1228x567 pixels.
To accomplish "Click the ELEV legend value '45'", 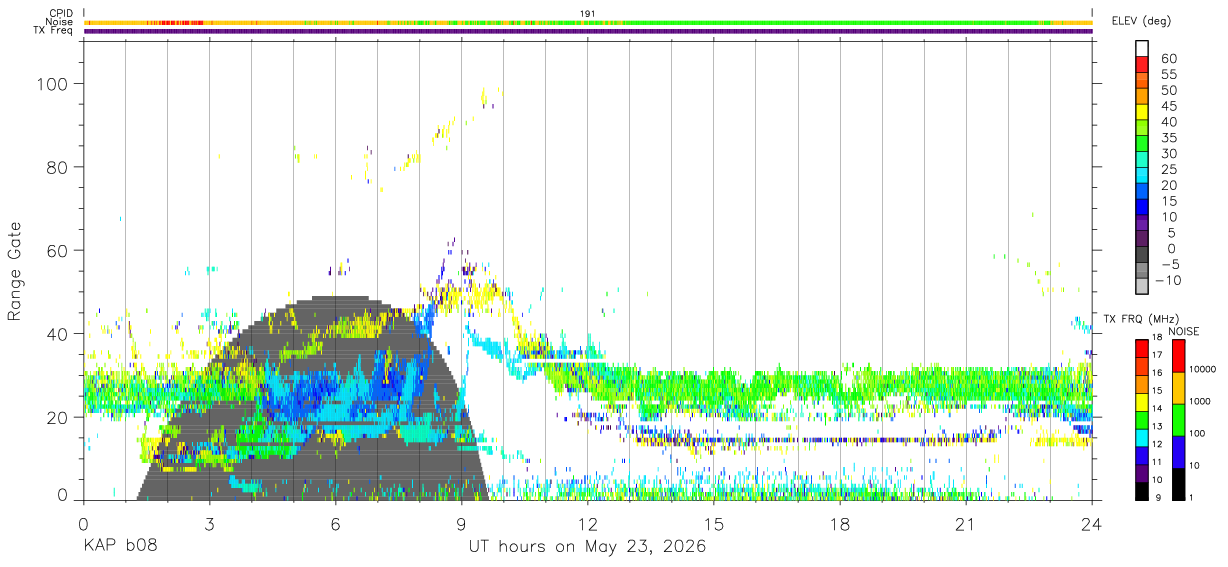I will pos(1170,106).
